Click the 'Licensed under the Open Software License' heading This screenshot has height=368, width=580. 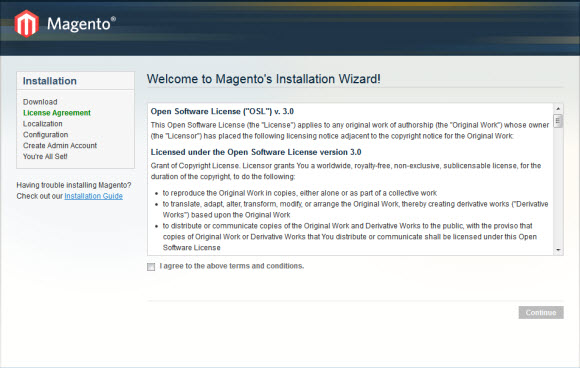pyautogui.click(x=256, y=152)
